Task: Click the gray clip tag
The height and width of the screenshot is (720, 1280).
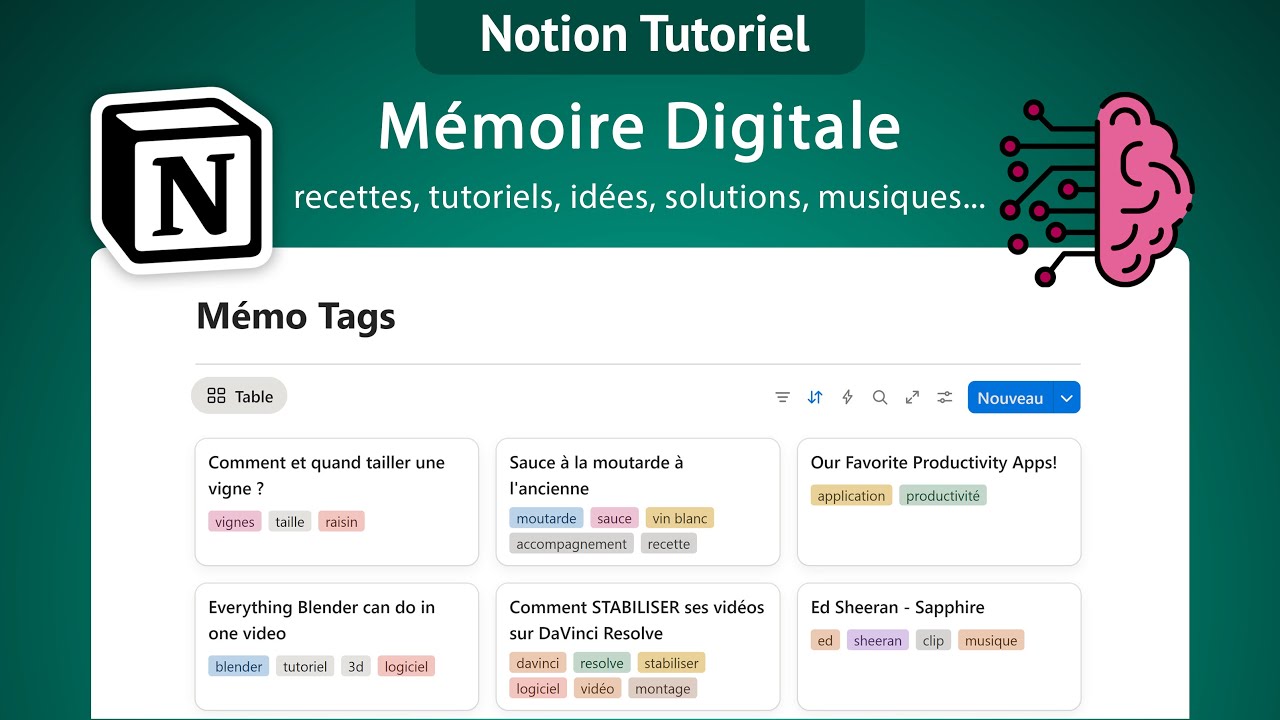Action: [x=934, y=640]
